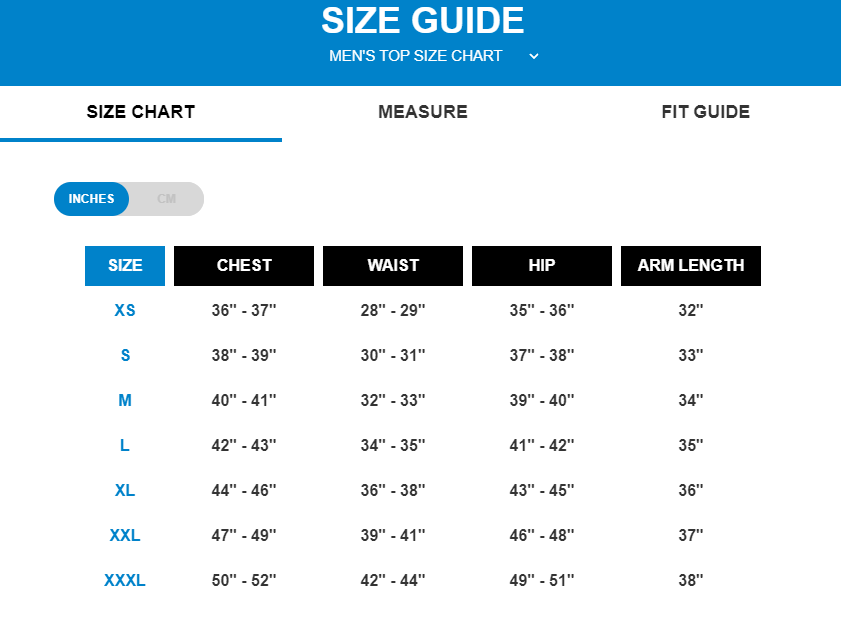This screenshot has height=634, width=841.
Task: Click the Arm Length column header
Action: [691, 266]
